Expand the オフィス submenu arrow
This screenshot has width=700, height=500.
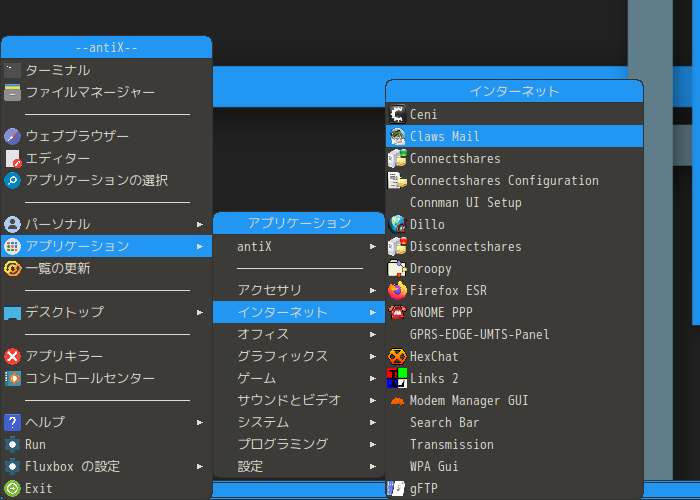tap(373, 334)
